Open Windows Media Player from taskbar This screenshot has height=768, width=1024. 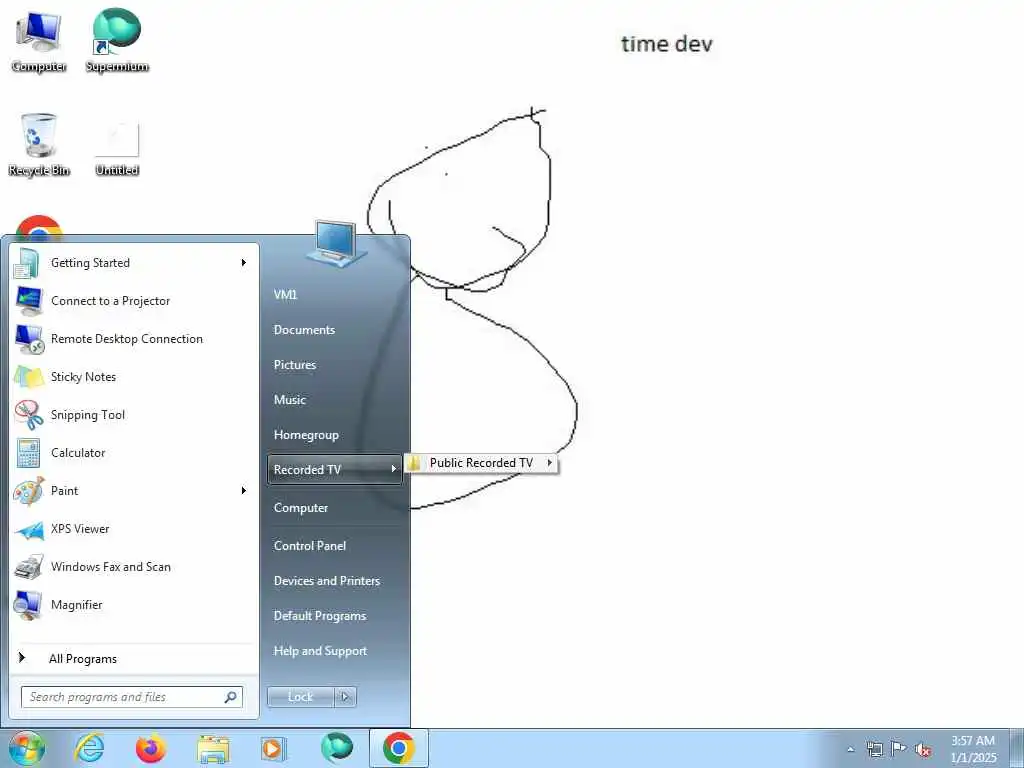[x=273, y=748]
